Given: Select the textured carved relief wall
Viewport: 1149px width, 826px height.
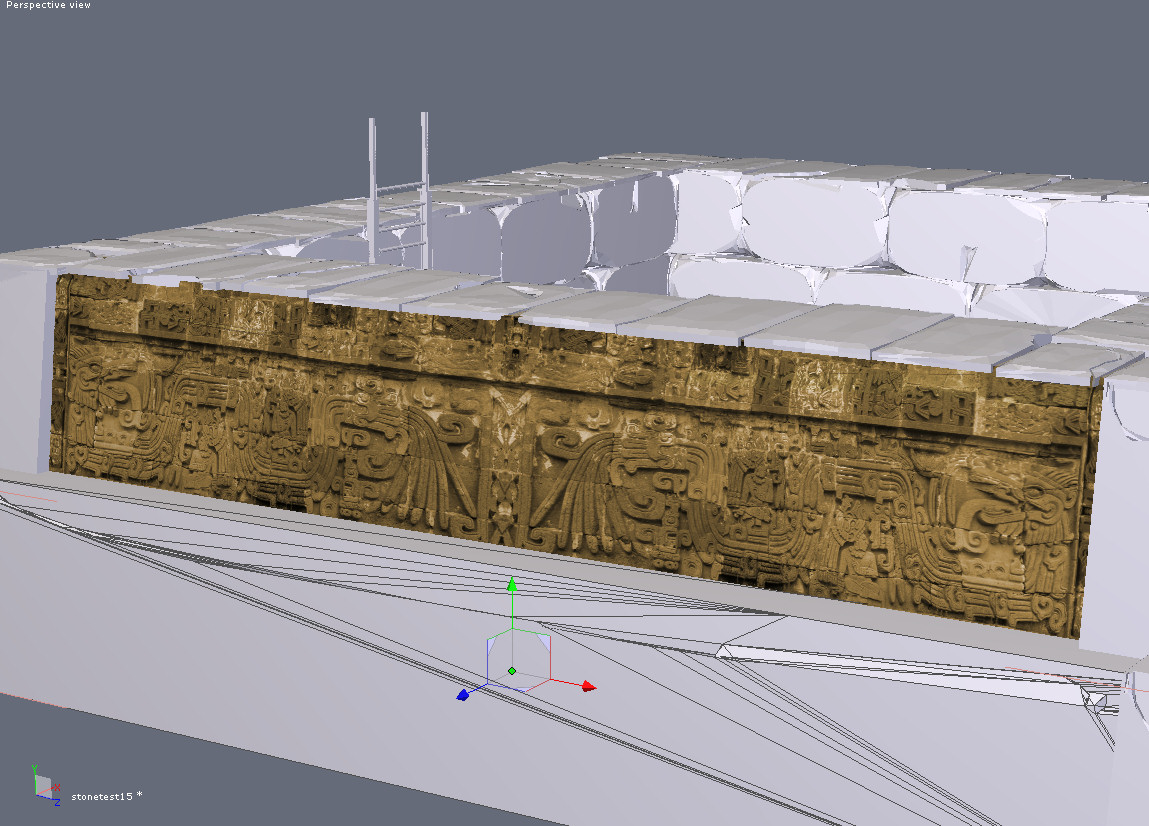Looking at the screenshot, I should coord(575,454).
